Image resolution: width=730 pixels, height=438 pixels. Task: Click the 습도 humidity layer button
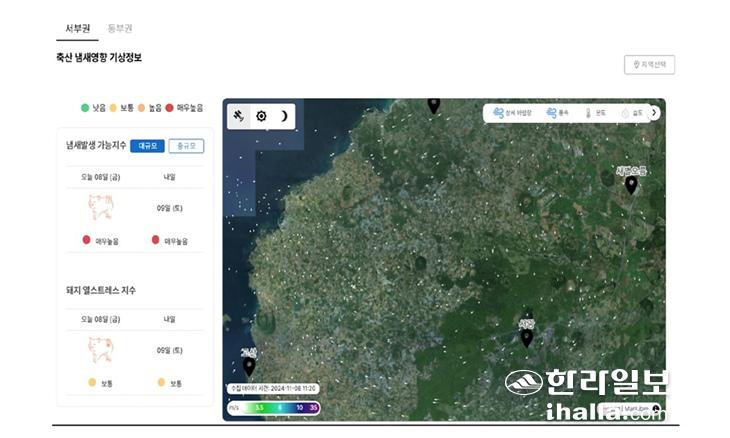point(632,114)
